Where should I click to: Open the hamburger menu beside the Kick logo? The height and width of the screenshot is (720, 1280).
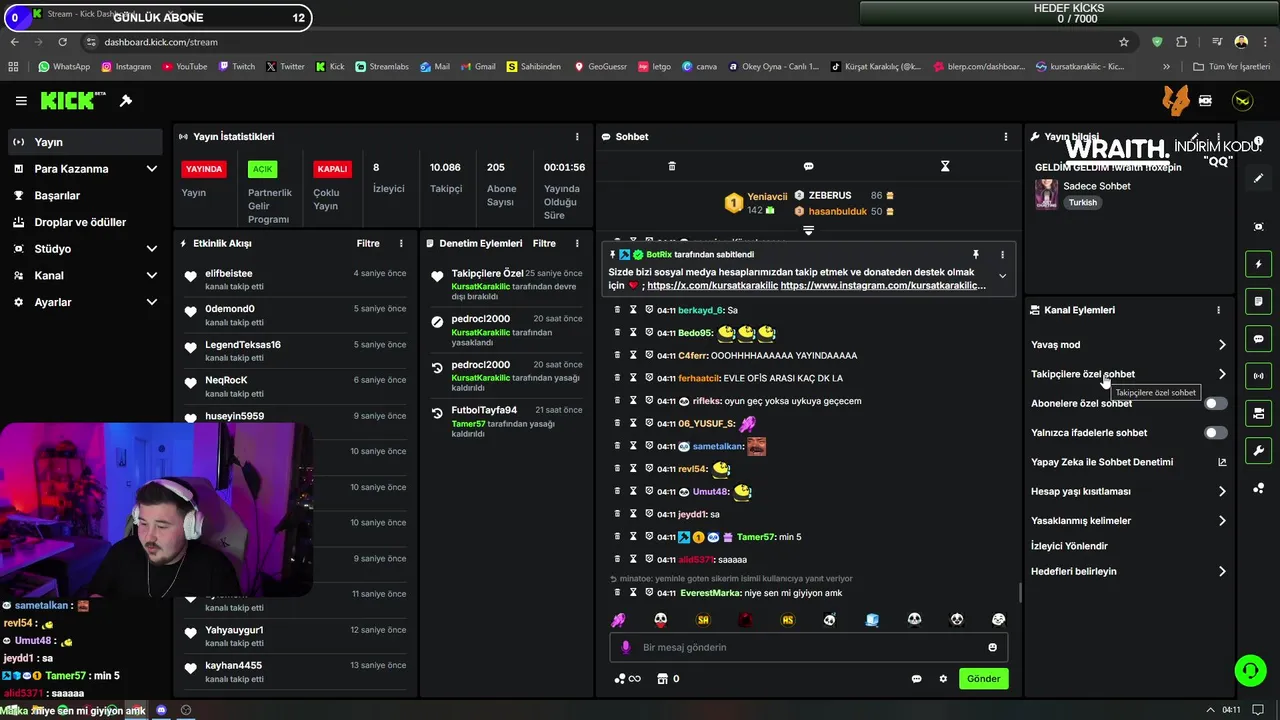pos(21,101)
